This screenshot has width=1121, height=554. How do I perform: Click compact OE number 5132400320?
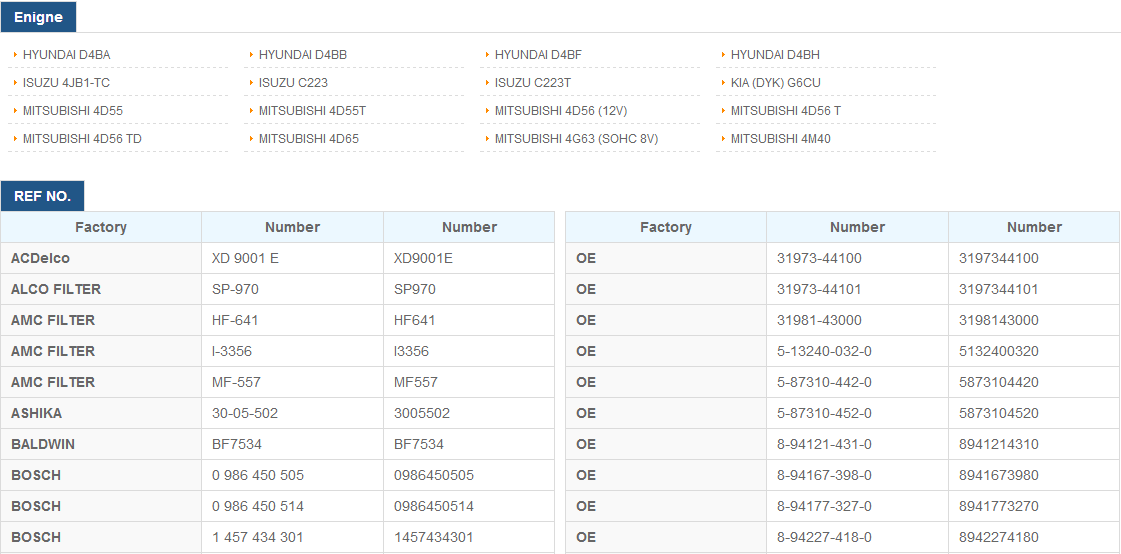click(999, 351)
